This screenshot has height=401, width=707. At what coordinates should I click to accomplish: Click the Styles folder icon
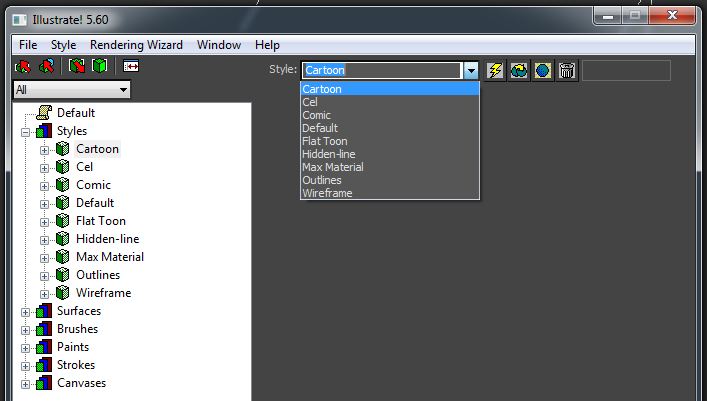[44, 131]
